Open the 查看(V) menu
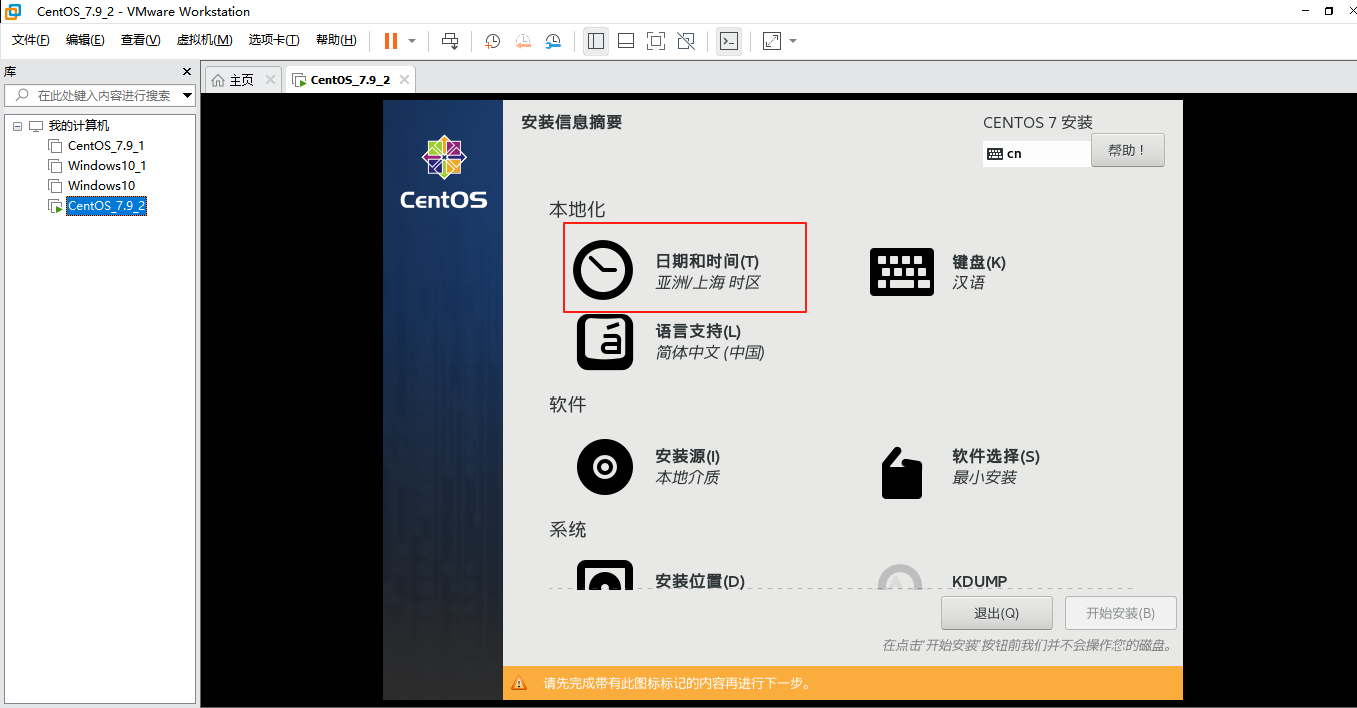1357x708 pixels. pyautogui.click(x=140, y=40)
